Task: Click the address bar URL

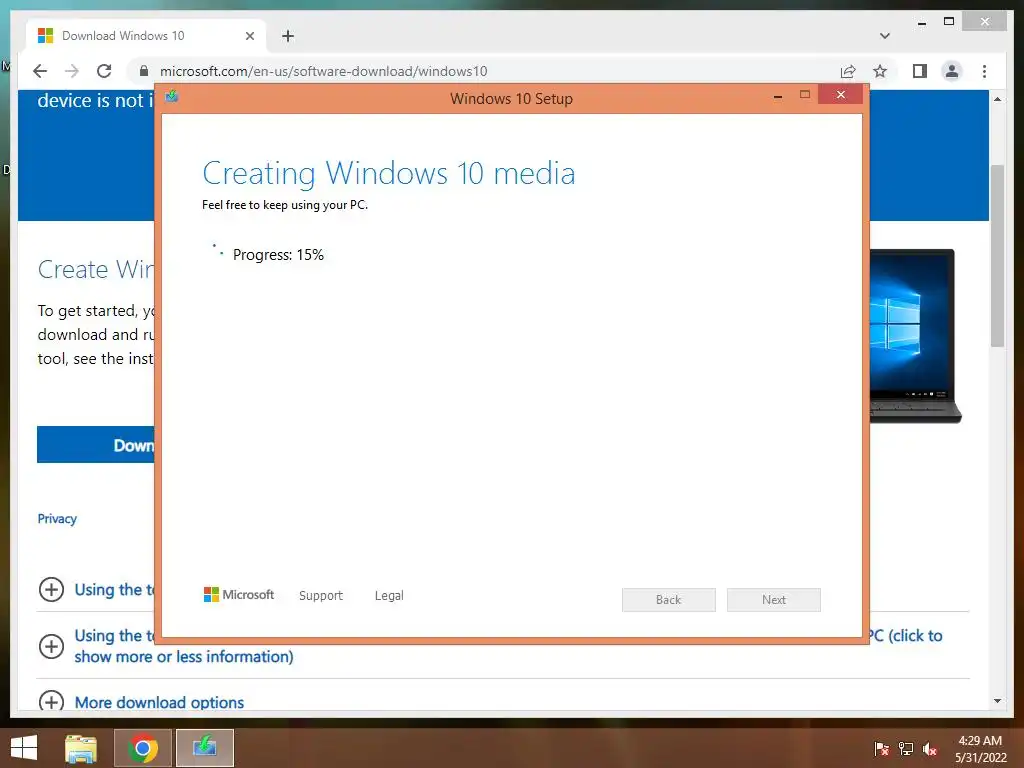Action: (323, 71)
